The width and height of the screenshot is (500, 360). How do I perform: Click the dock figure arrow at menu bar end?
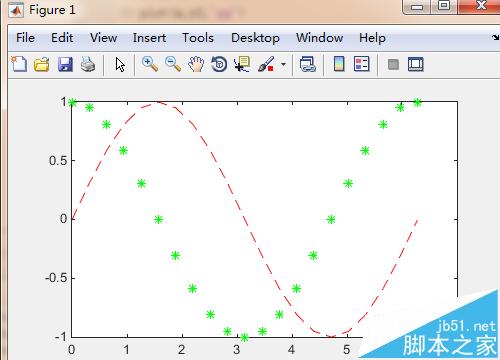pos(496,38)
